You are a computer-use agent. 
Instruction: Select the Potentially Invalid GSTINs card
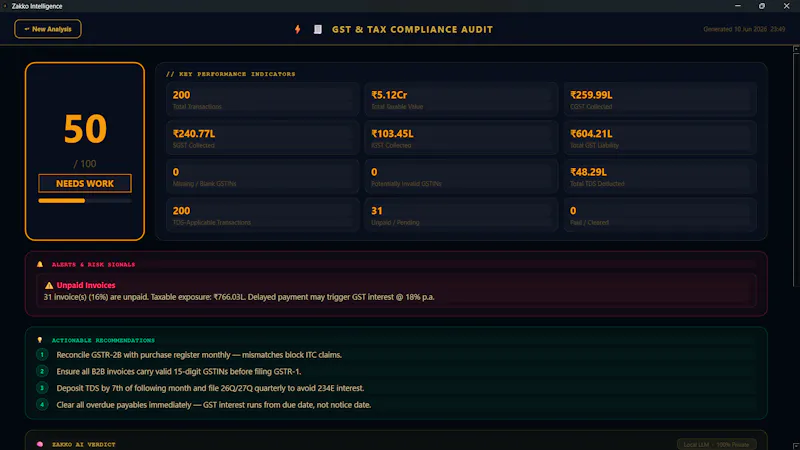(x=461, y=176)
